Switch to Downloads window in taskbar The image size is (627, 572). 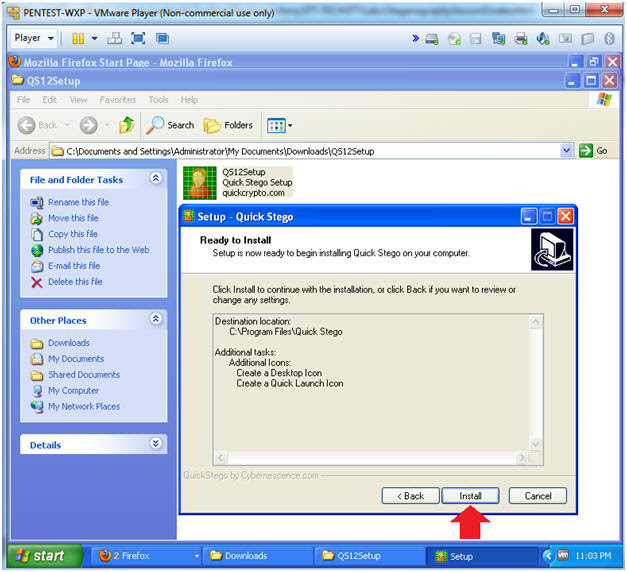click(258, 556)
